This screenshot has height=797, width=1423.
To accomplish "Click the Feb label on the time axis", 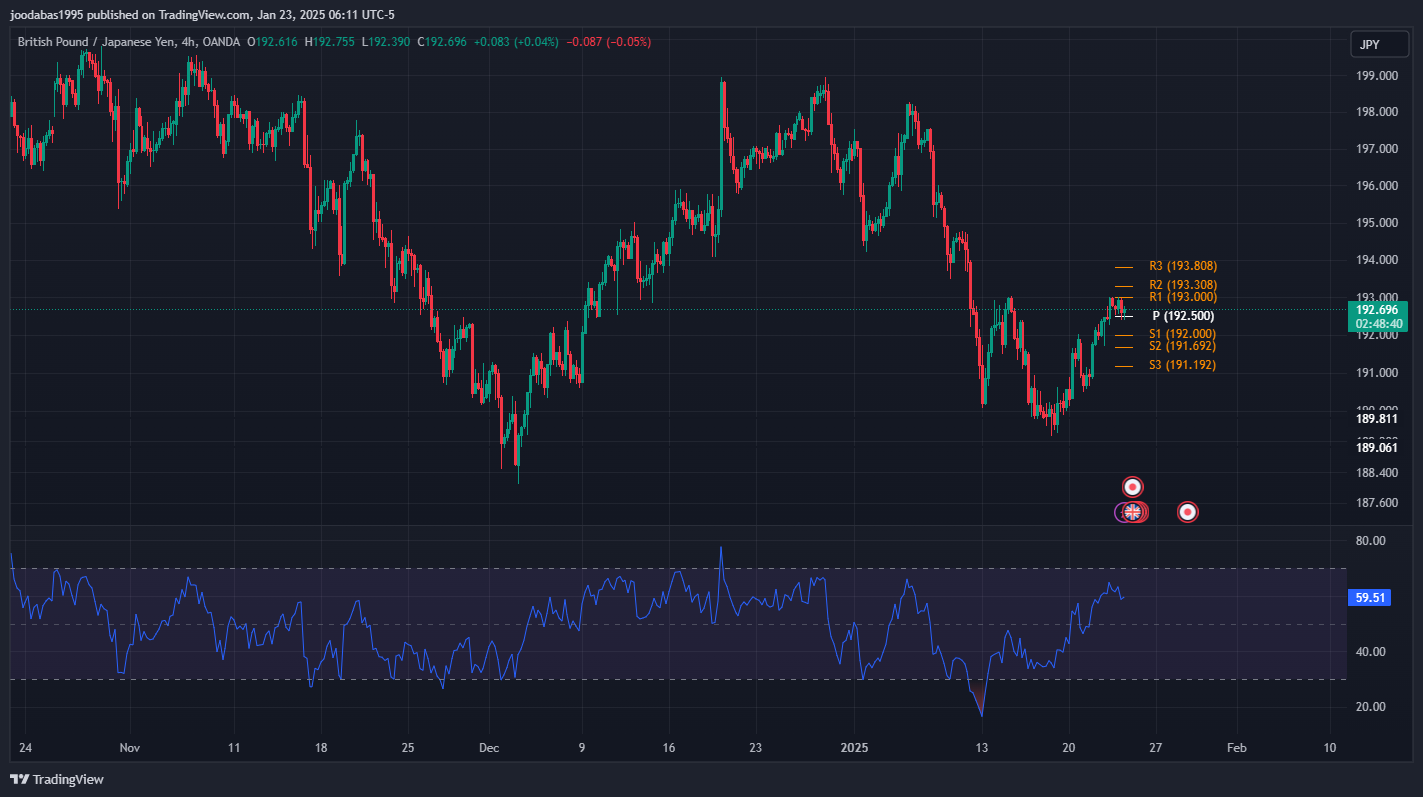I will coord(1236,747).
